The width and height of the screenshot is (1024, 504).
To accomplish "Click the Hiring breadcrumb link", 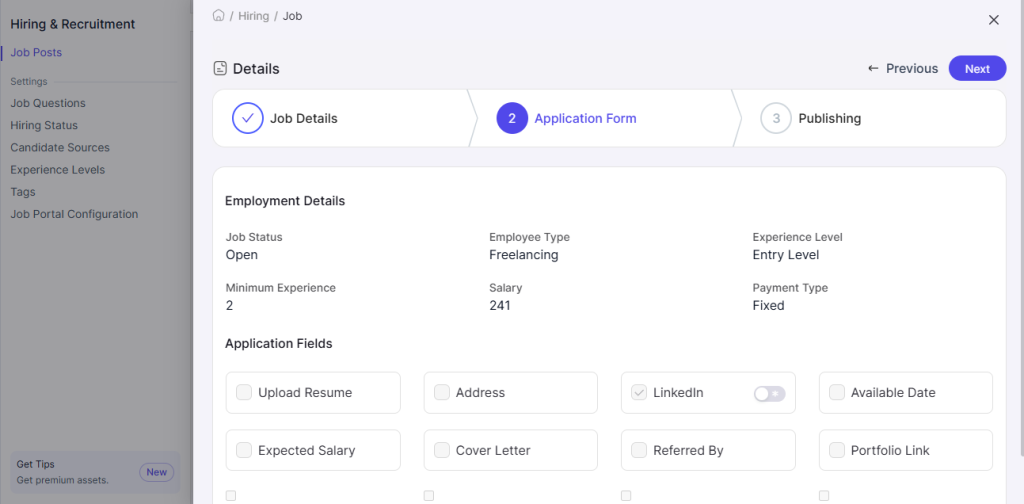I will [254, 17].
